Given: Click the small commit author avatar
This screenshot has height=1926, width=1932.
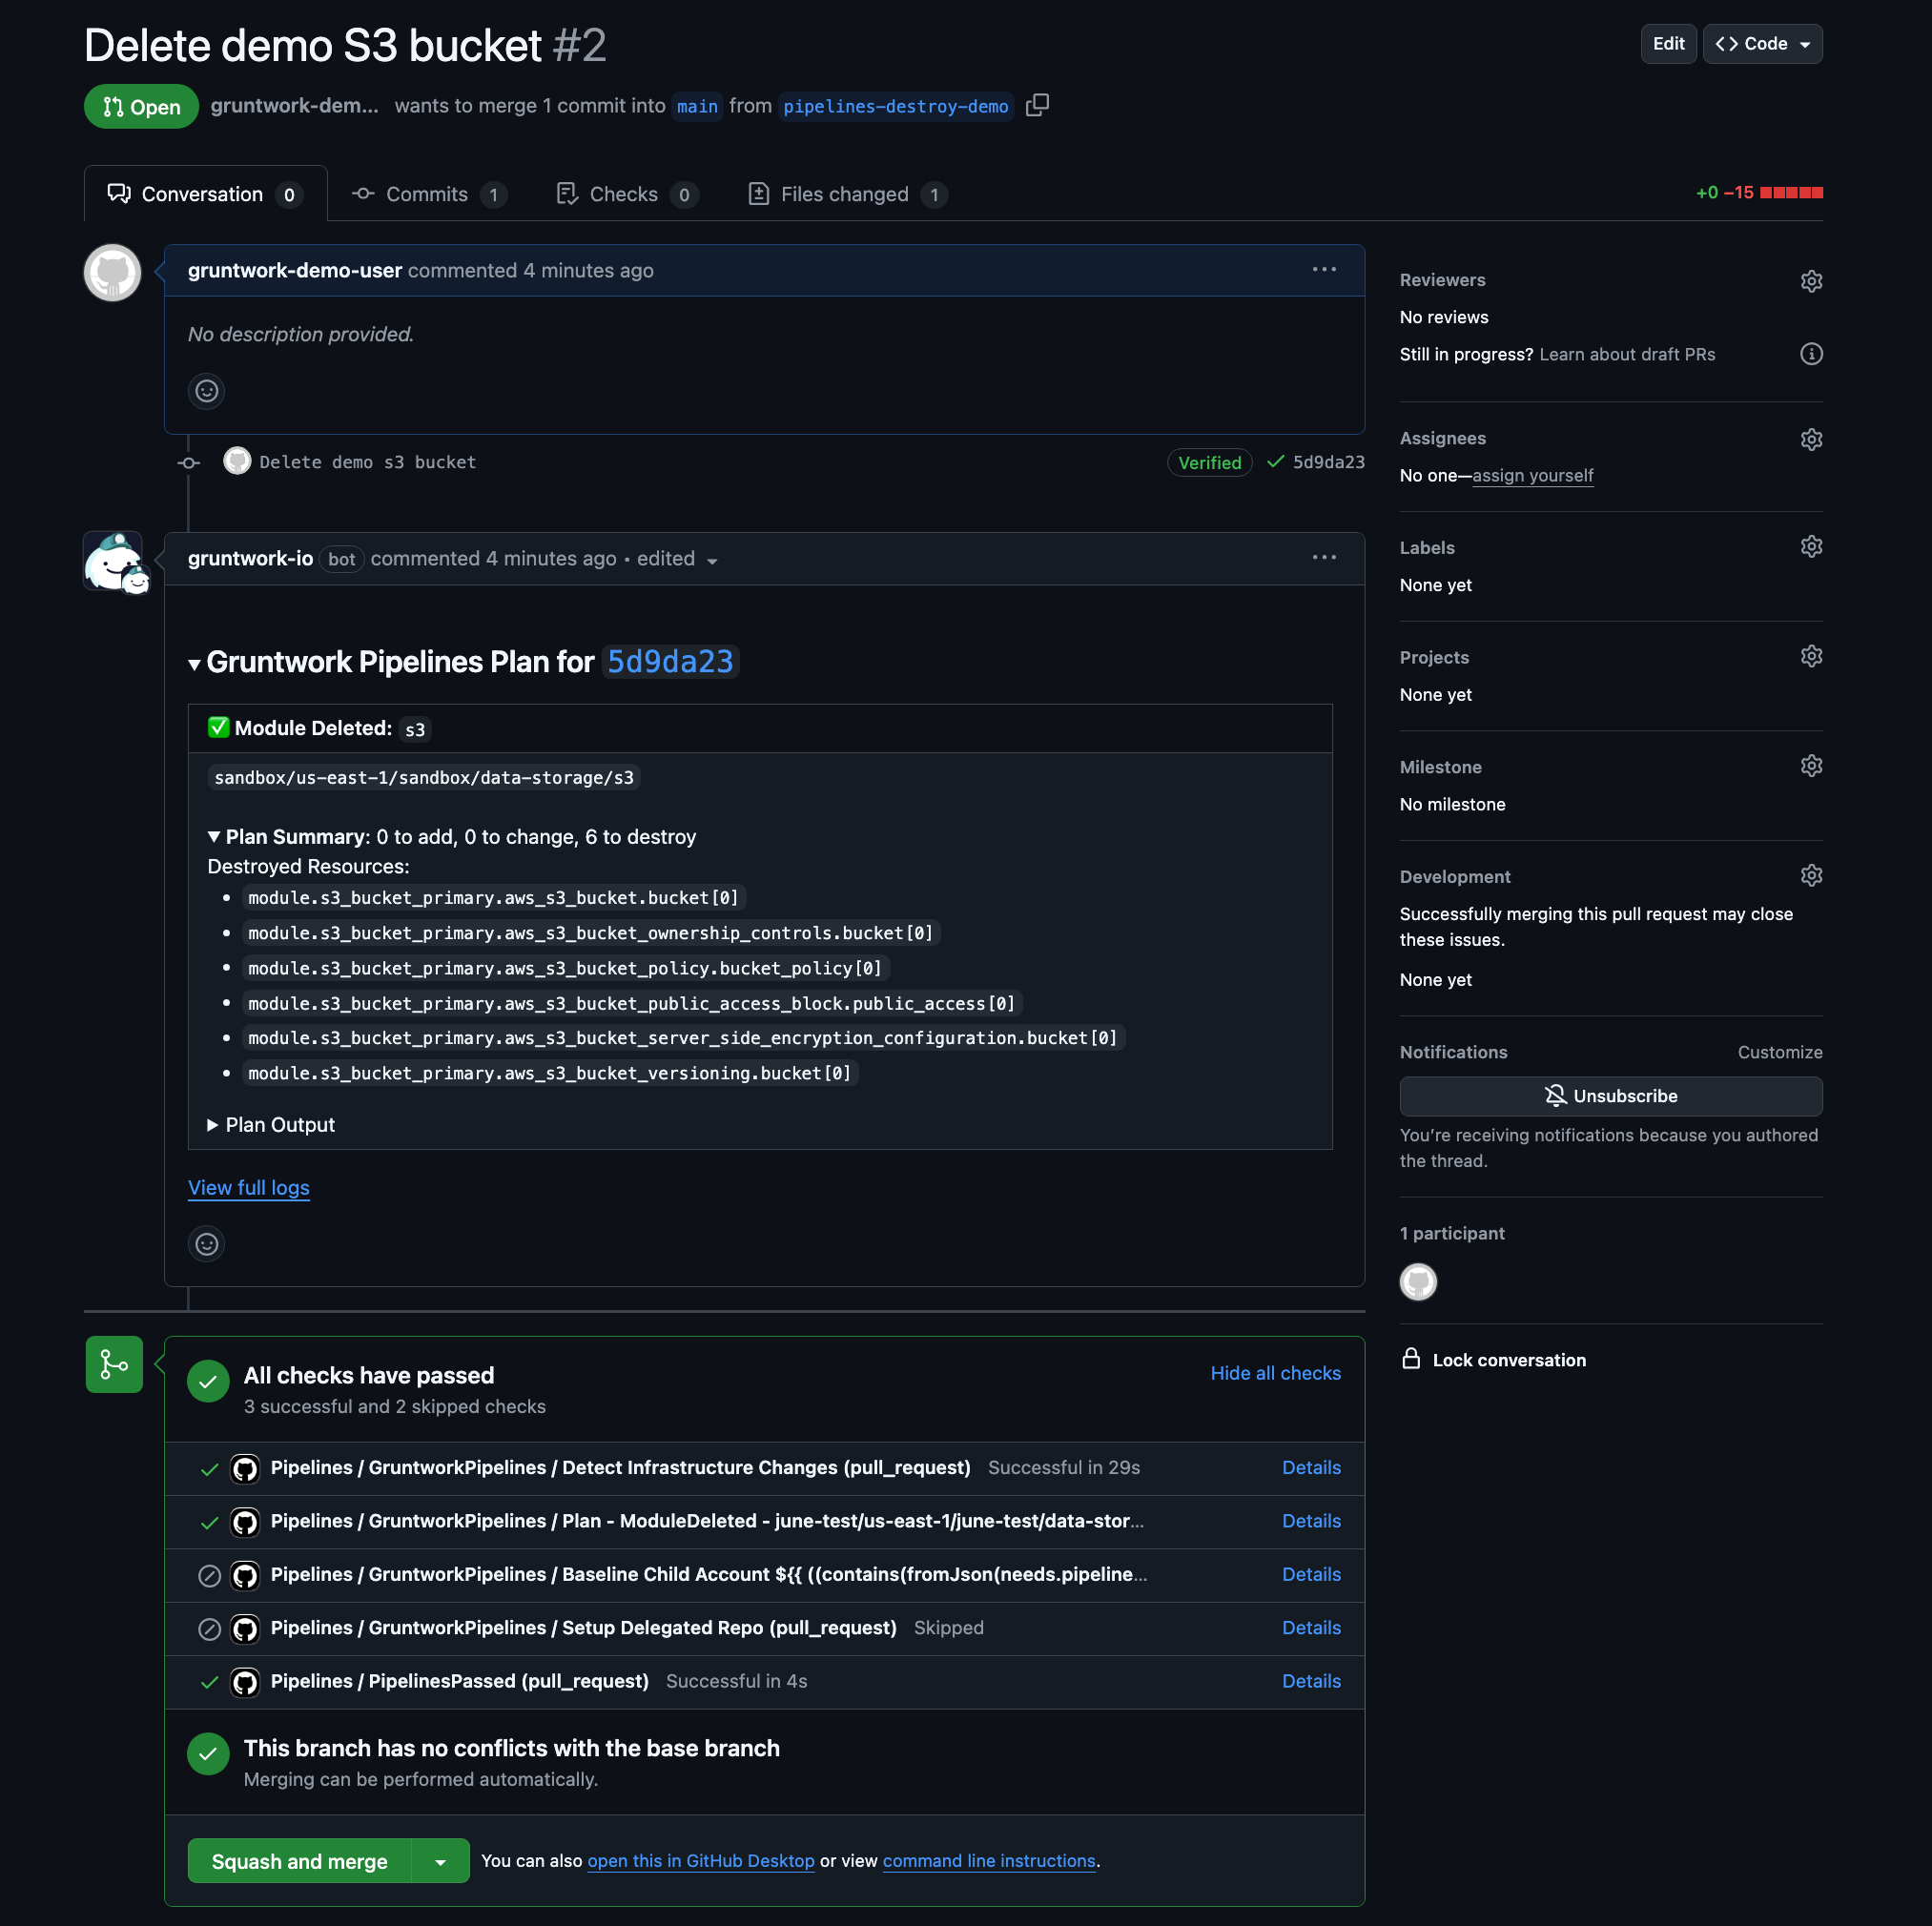Looking at the screenshot, I should [x=237, y=460].
